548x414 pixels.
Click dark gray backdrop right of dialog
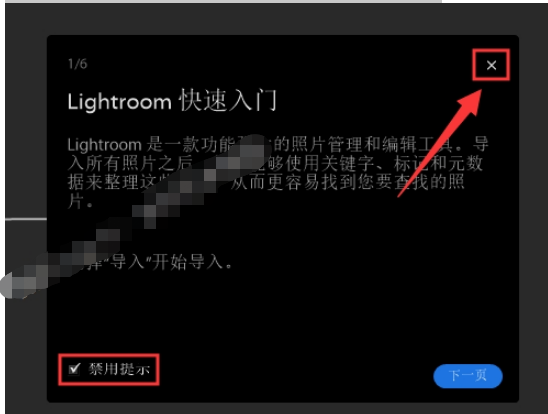tap(533, 217)
